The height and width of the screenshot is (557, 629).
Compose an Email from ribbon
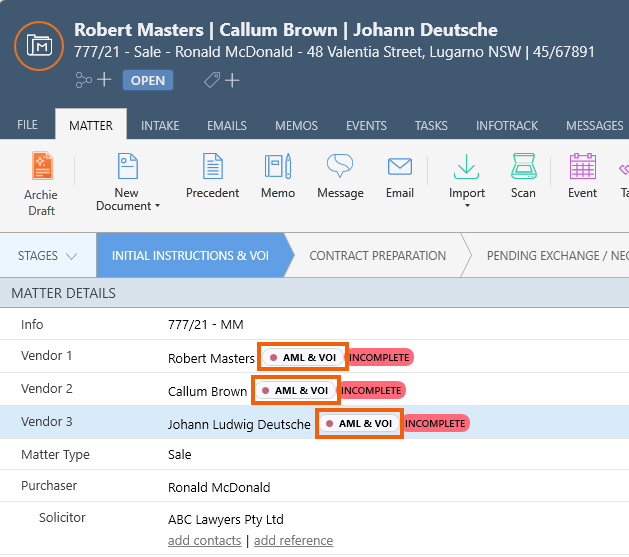[400, 166]
